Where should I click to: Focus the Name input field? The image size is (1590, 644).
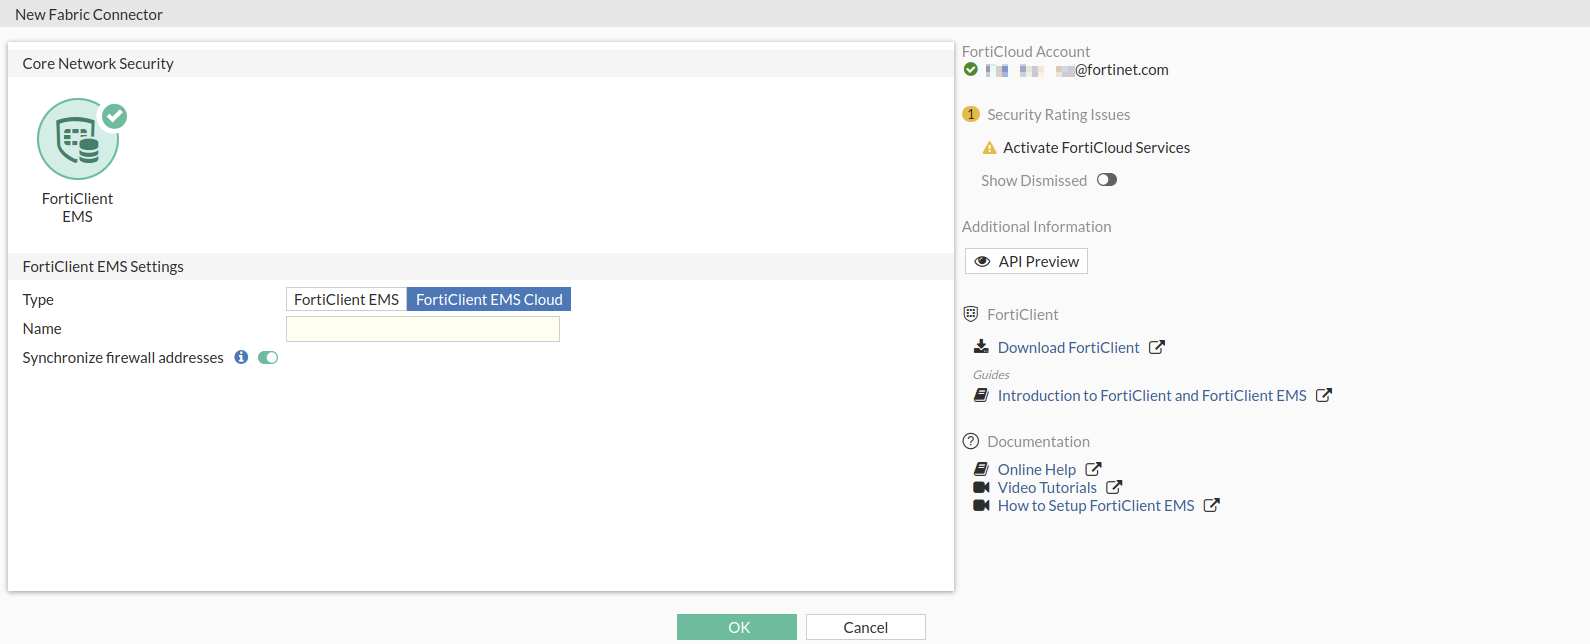pyautogui.click(x=423, y=329)
